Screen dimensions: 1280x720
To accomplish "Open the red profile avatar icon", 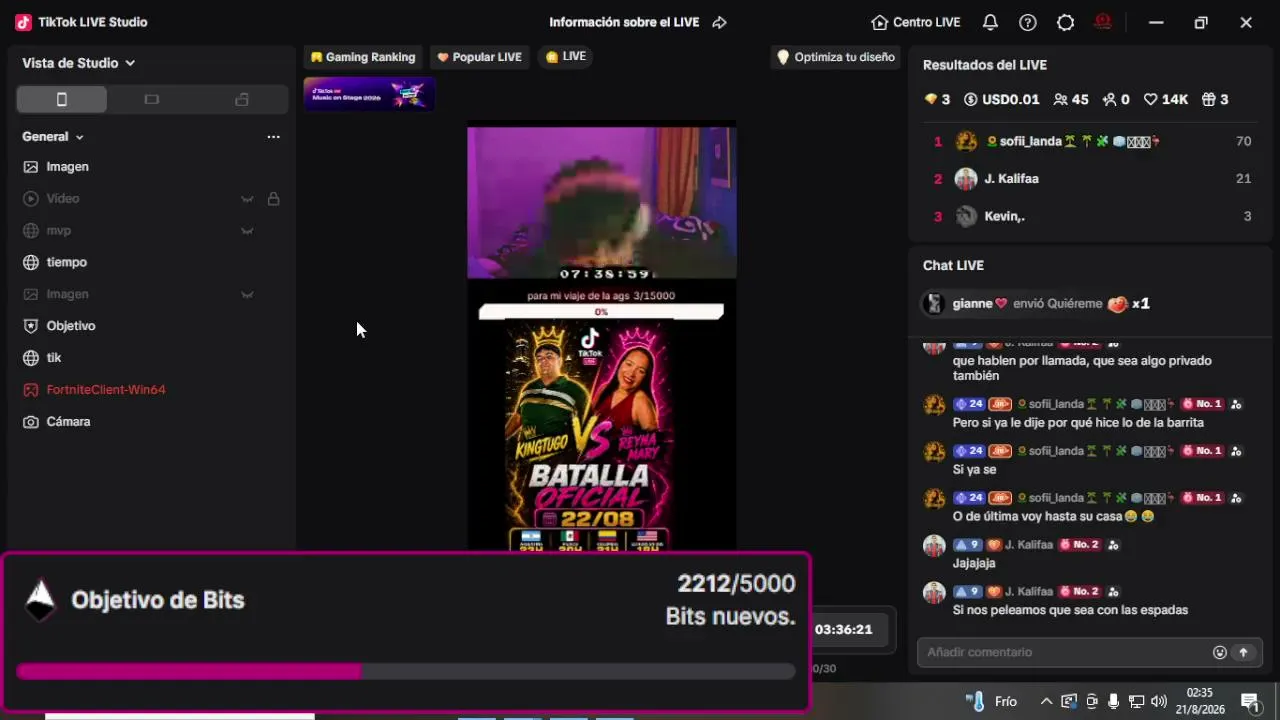I will 1103,22.
